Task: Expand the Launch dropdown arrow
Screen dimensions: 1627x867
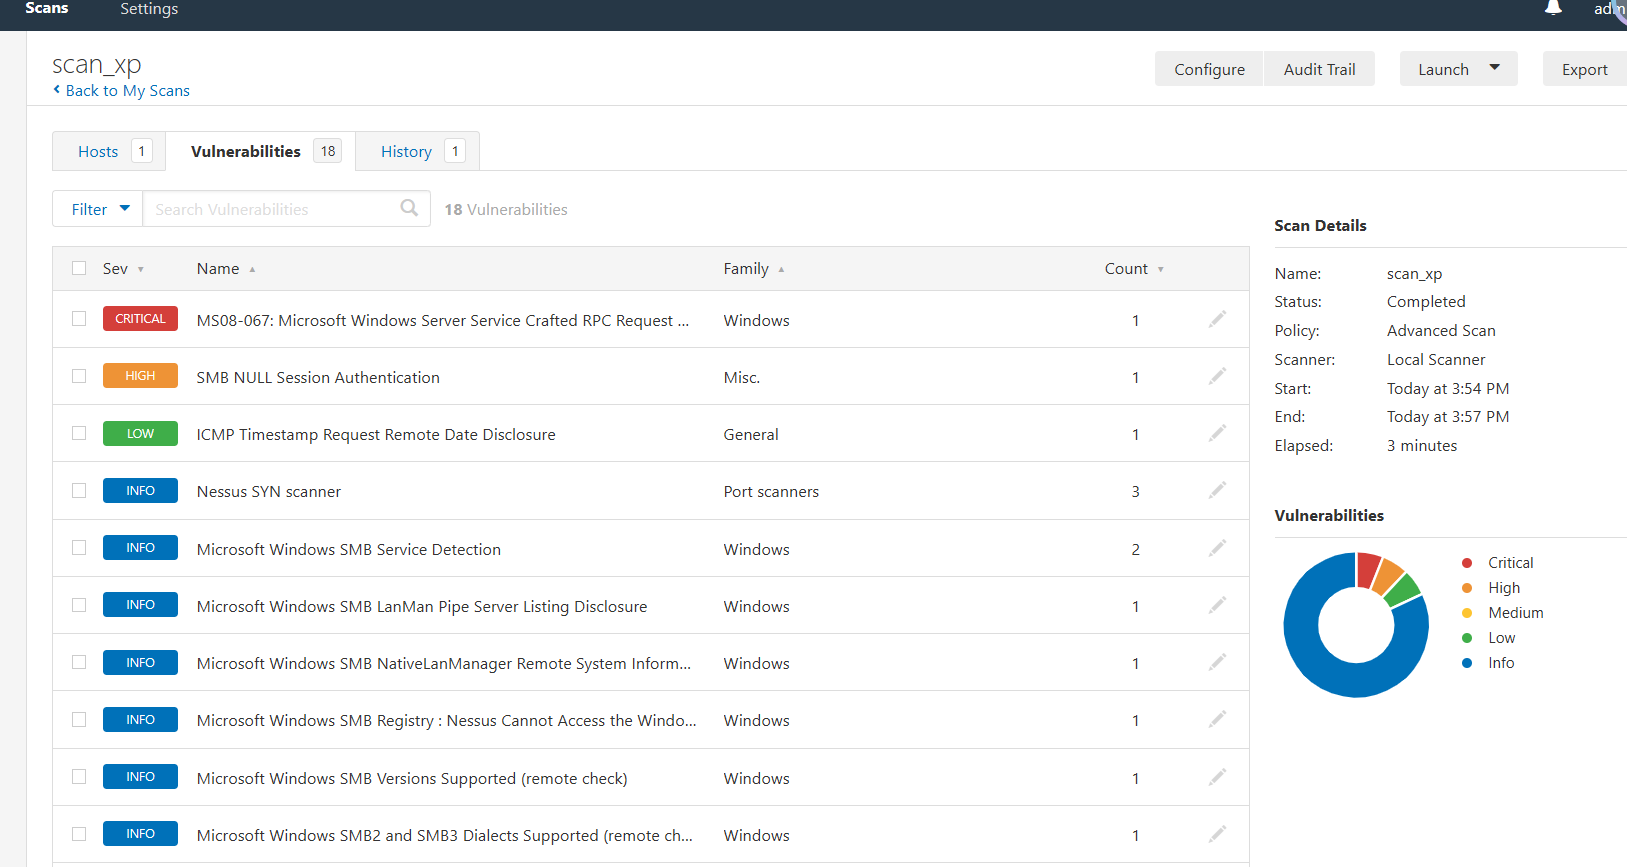Action: tap(1494, 68)
